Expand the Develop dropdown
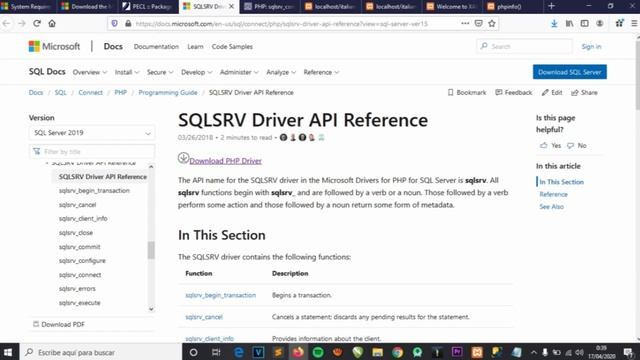 pos(197,72)
